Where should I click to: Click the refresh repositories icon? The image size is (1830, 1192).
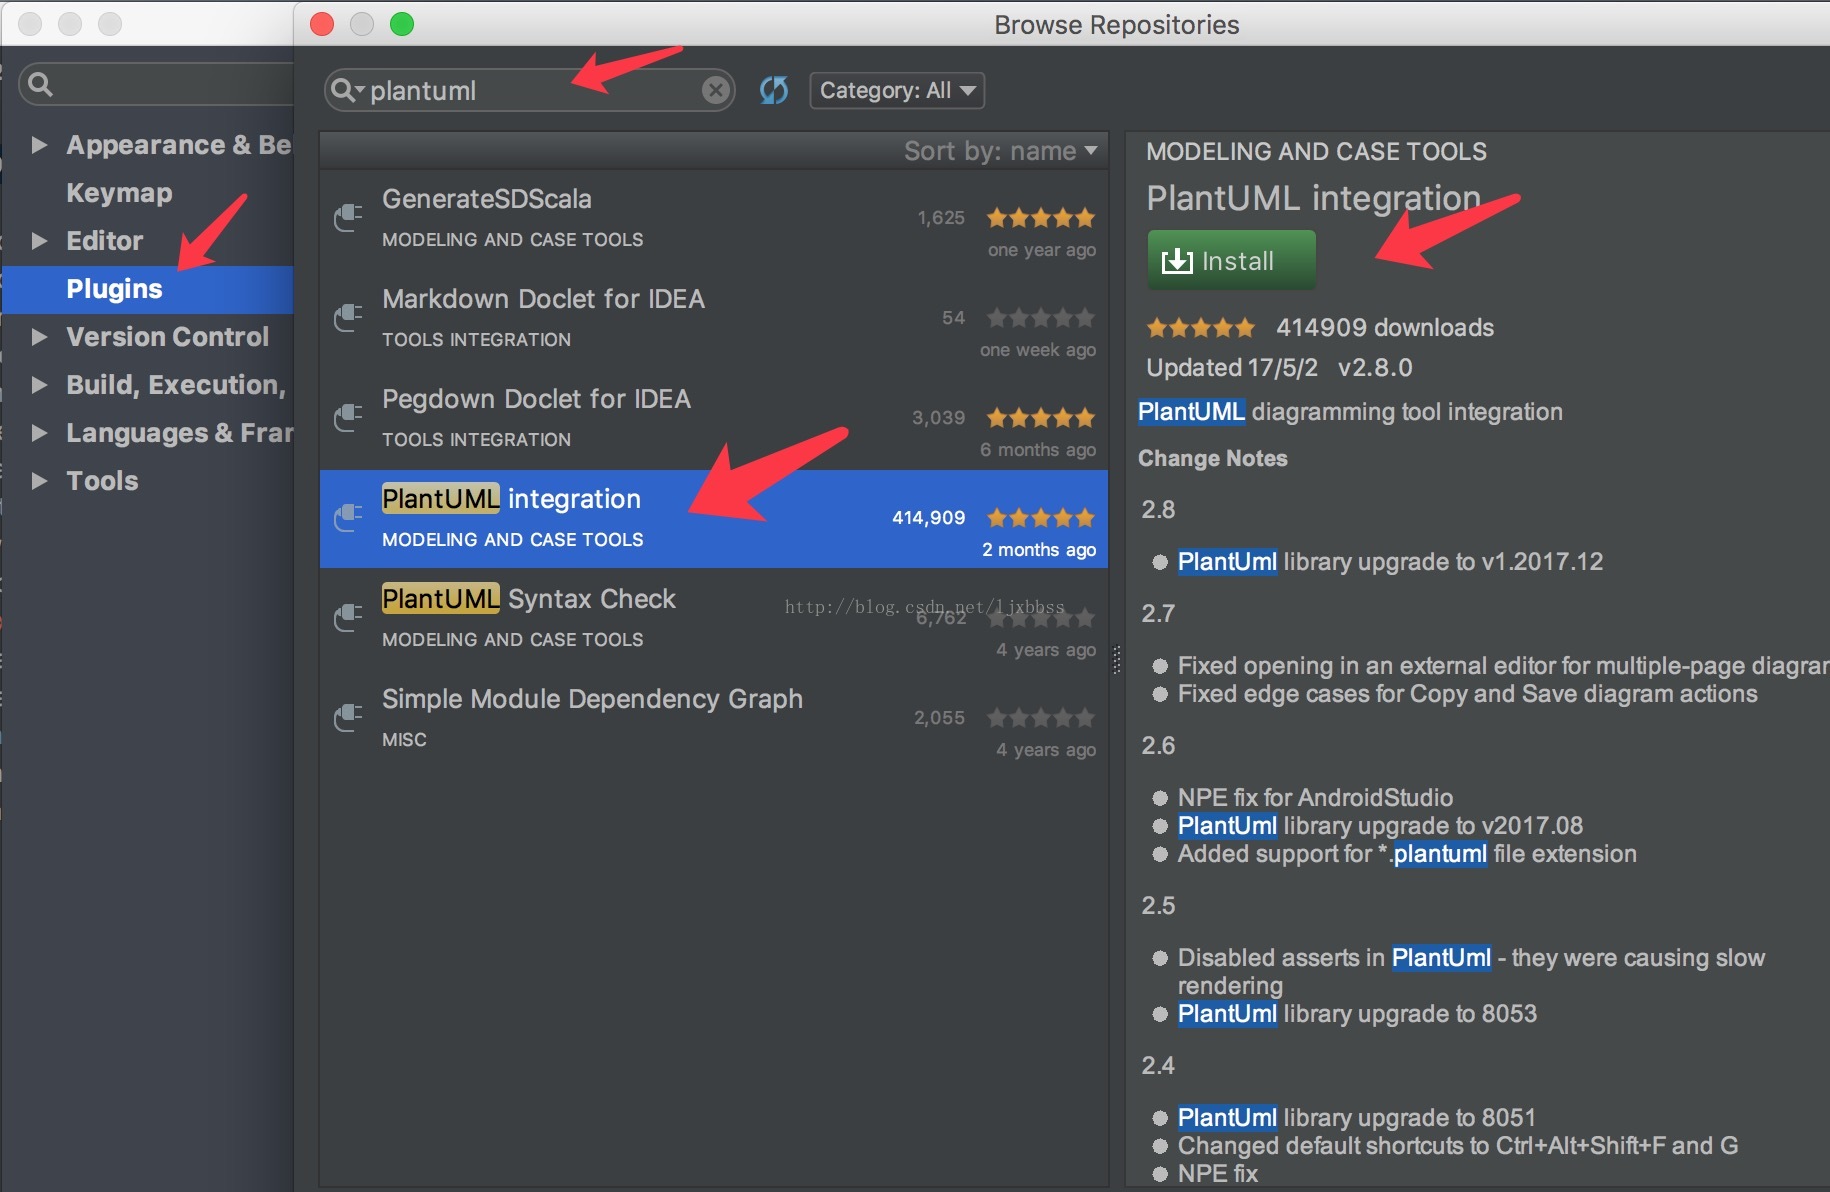[x=773, y=90]
